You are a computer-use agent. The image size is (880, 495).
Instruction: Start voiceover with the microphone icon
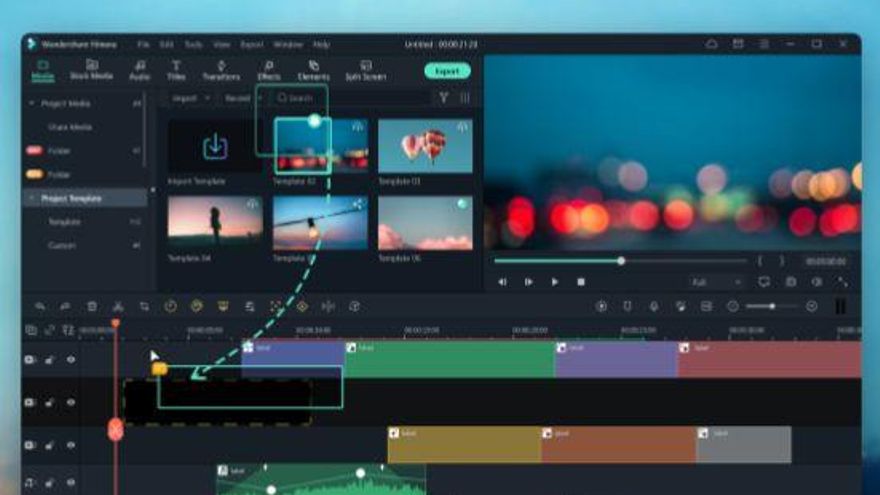point(654,306)
